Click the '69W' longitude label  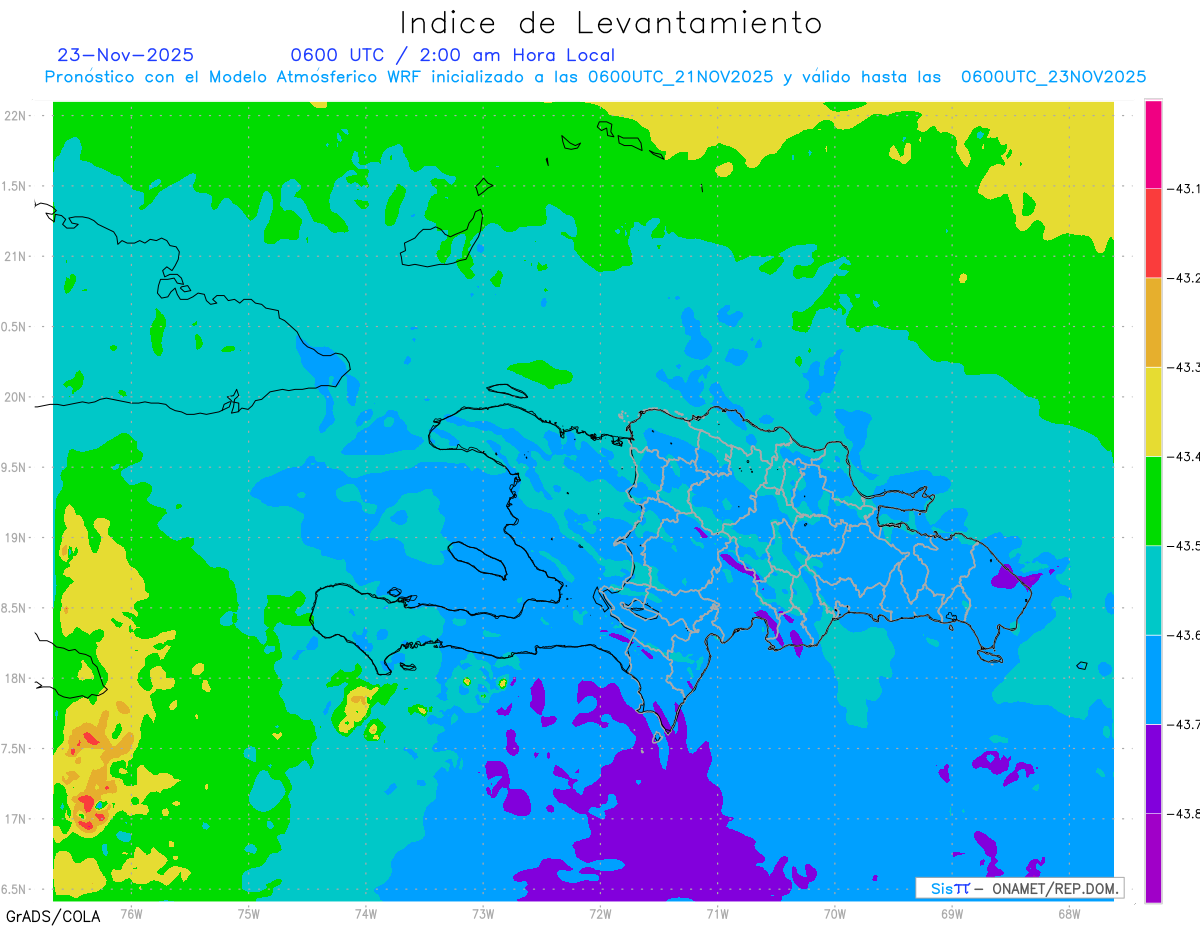click(x=952, y=913)
